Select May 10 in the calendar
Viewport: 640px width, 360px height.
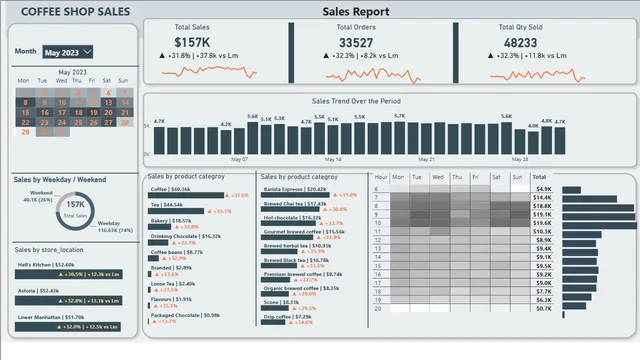(62, 102)
